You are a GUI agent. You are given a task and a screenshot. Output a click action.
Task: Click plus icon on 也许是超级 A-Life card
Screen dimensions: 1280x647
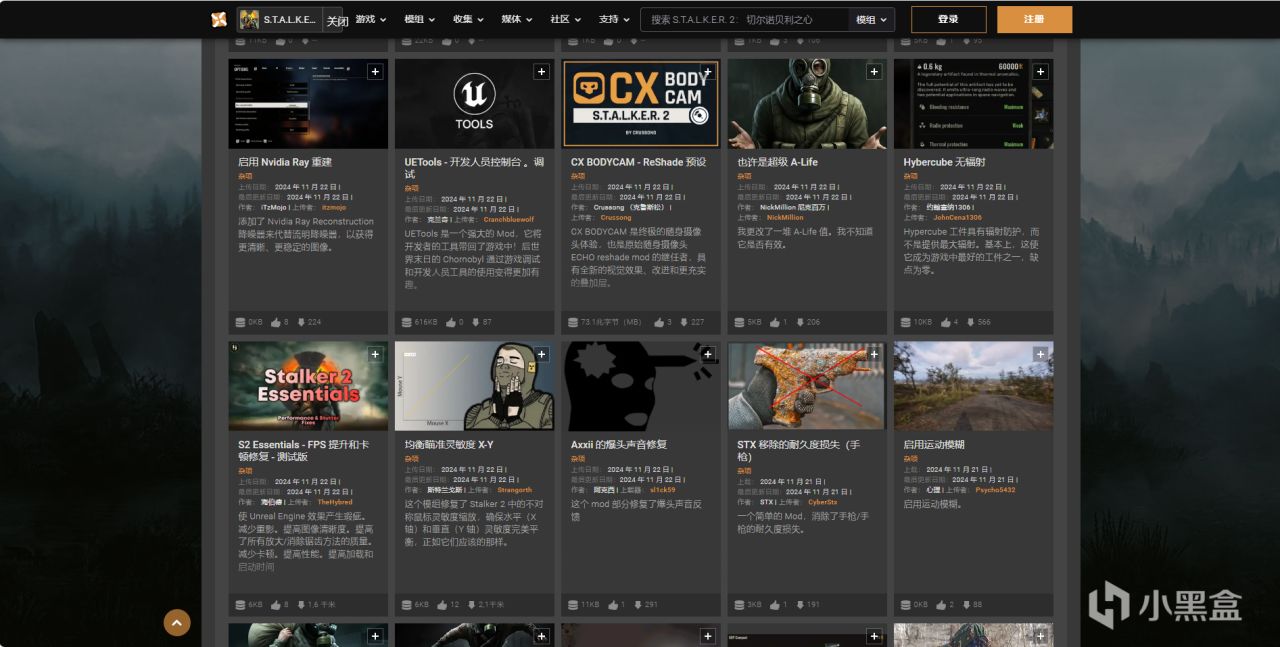874,72
